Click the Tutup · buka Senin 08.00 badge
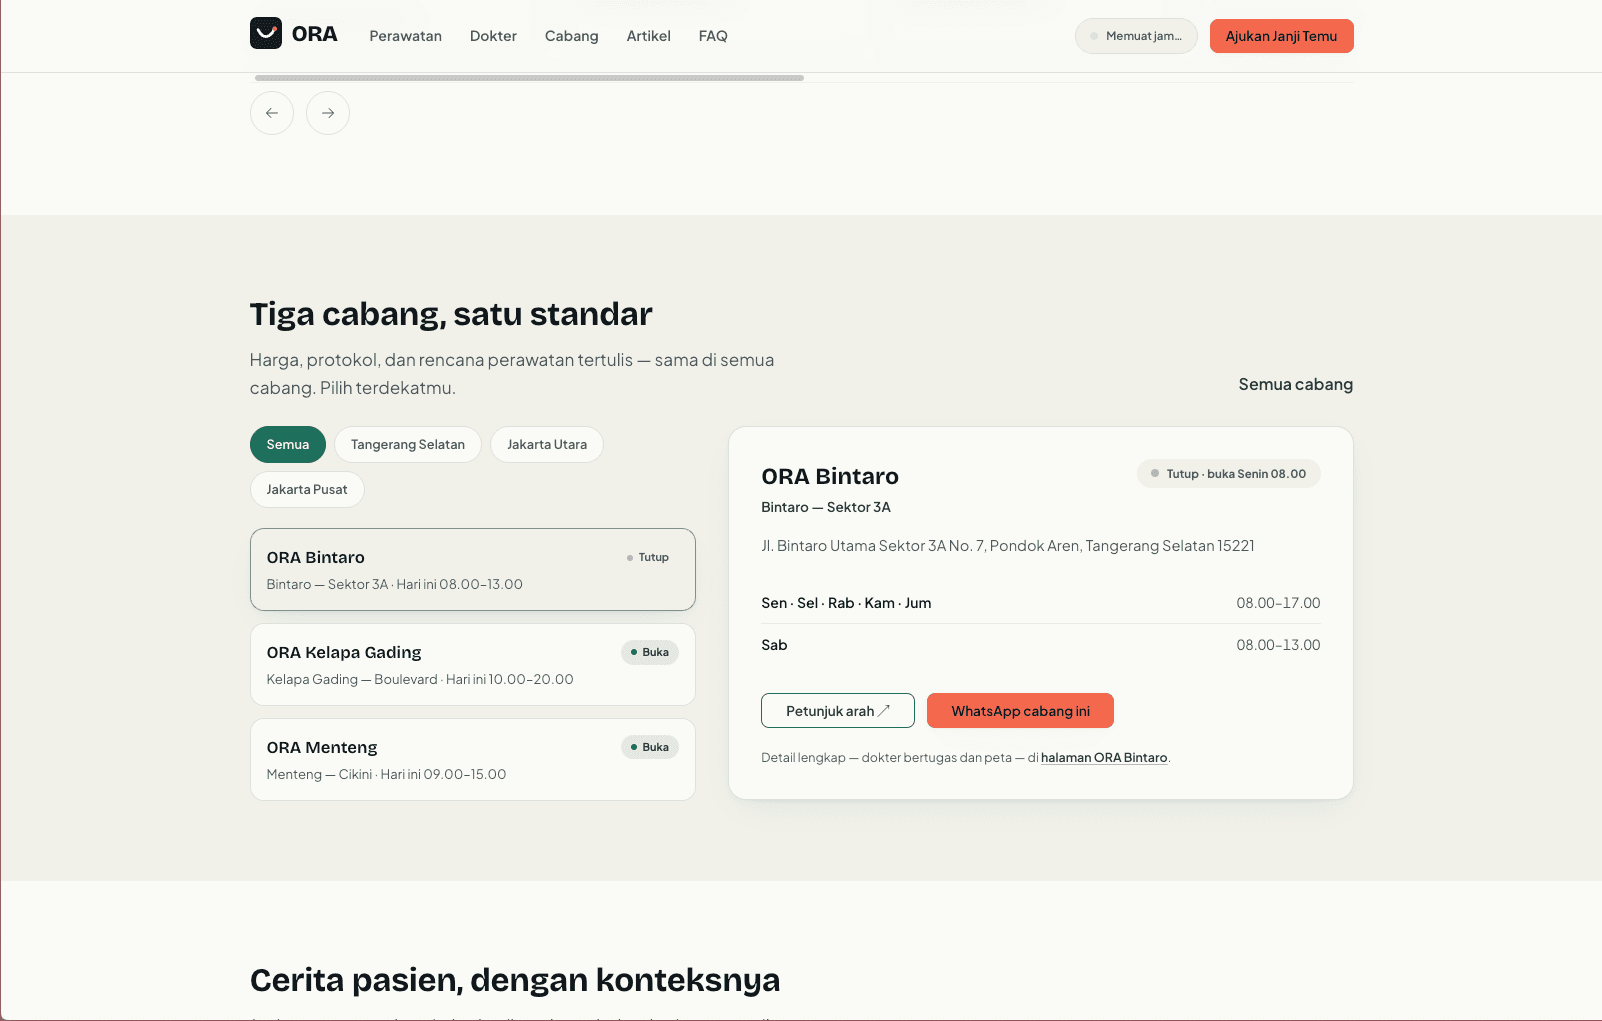Screen dimensions: 1602x1021 1229,474
